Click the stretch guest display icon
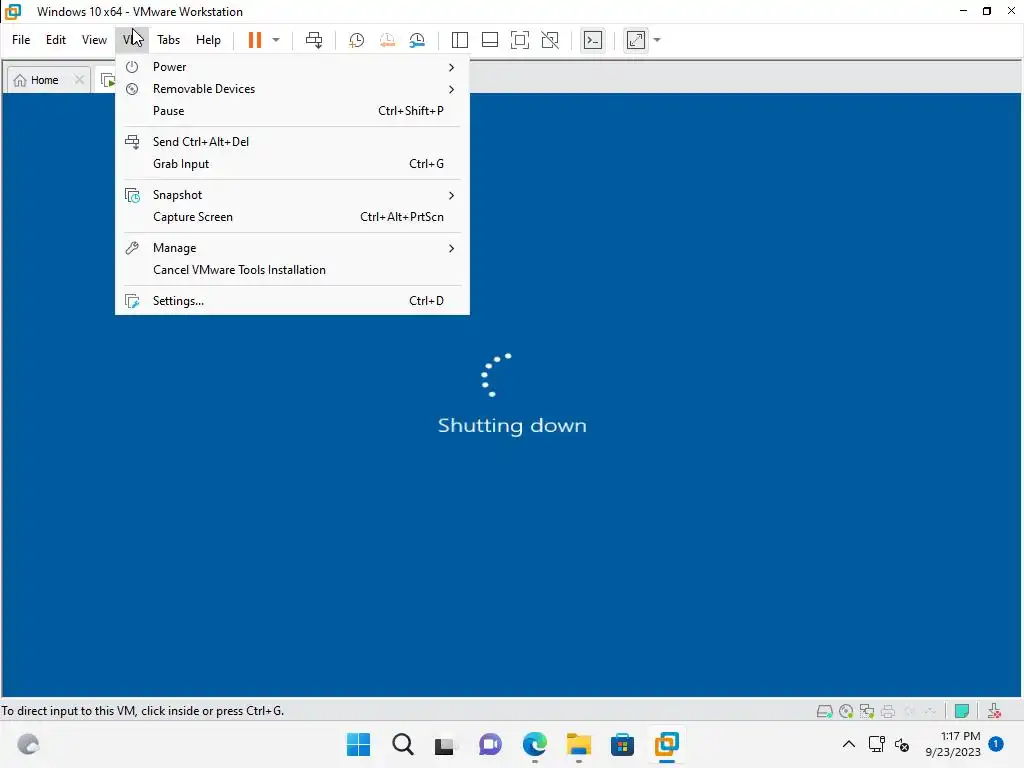1024x768 pixels. click(x=636, y=40)
